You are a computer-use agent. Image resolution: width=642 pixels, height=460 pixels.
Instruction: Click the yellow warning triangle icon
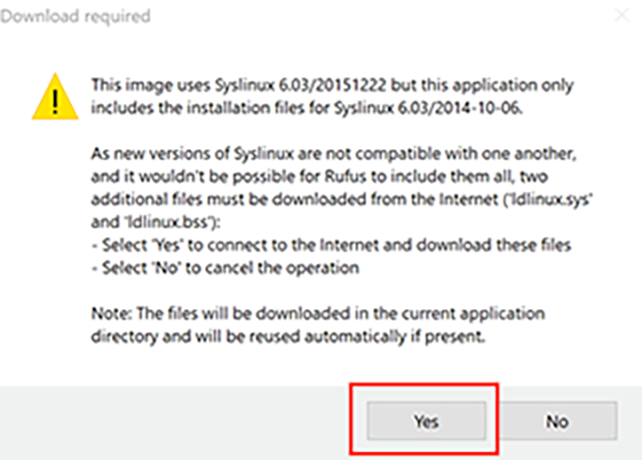click(55, 97)
